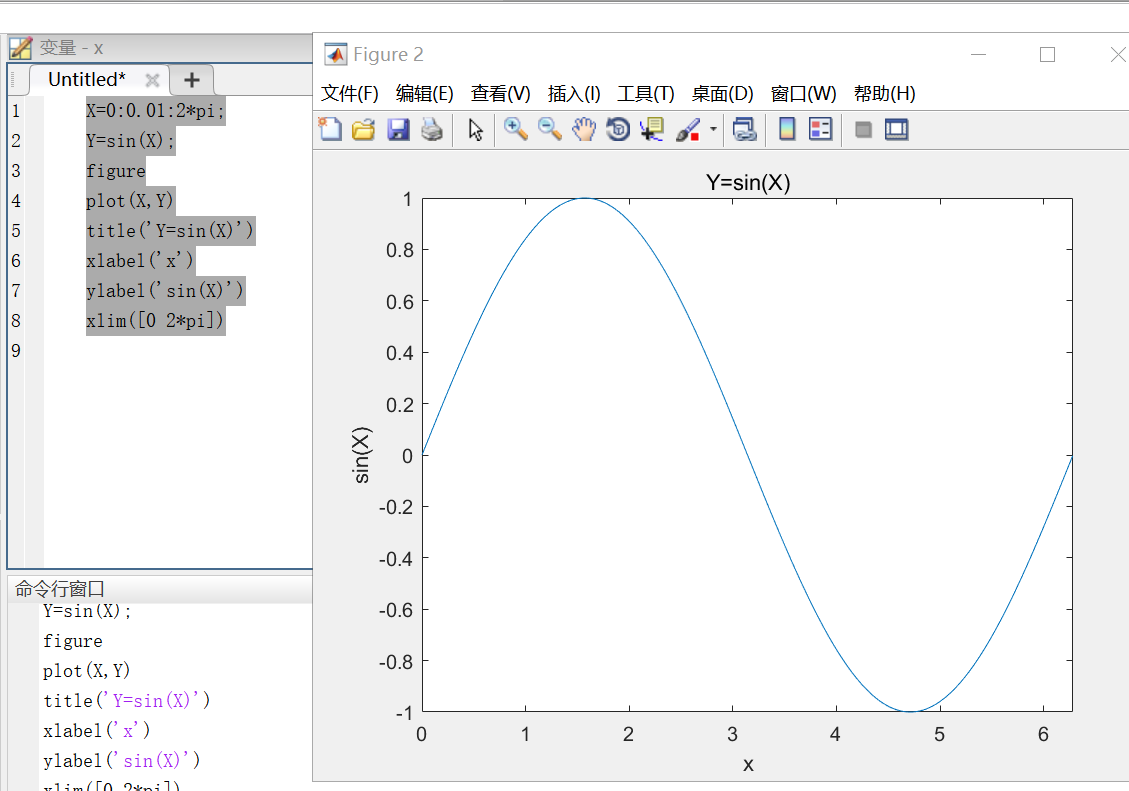Open the 插入(I) menu
Image resolution: width=1129 pixels, height=791 pixels.
coord(573,93)
